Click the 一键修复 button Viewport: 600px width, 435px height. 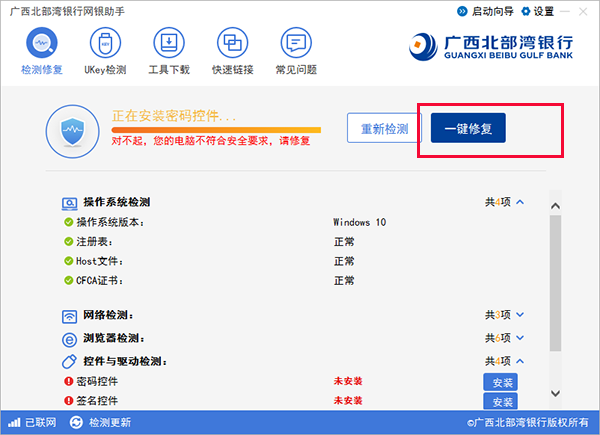click(468, 128)
